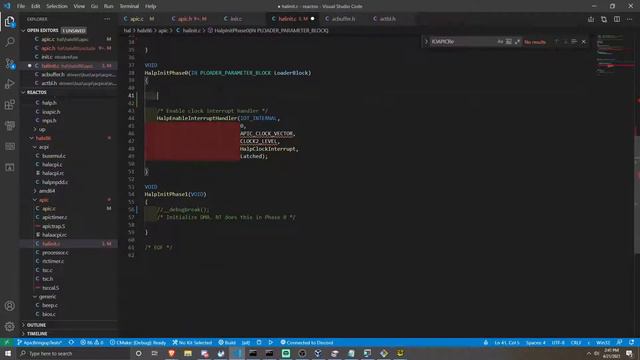The height and width of the screenshot is (360, 640).
Task: Open Source Control view in activity bar
Action: [x=10, y=63]
